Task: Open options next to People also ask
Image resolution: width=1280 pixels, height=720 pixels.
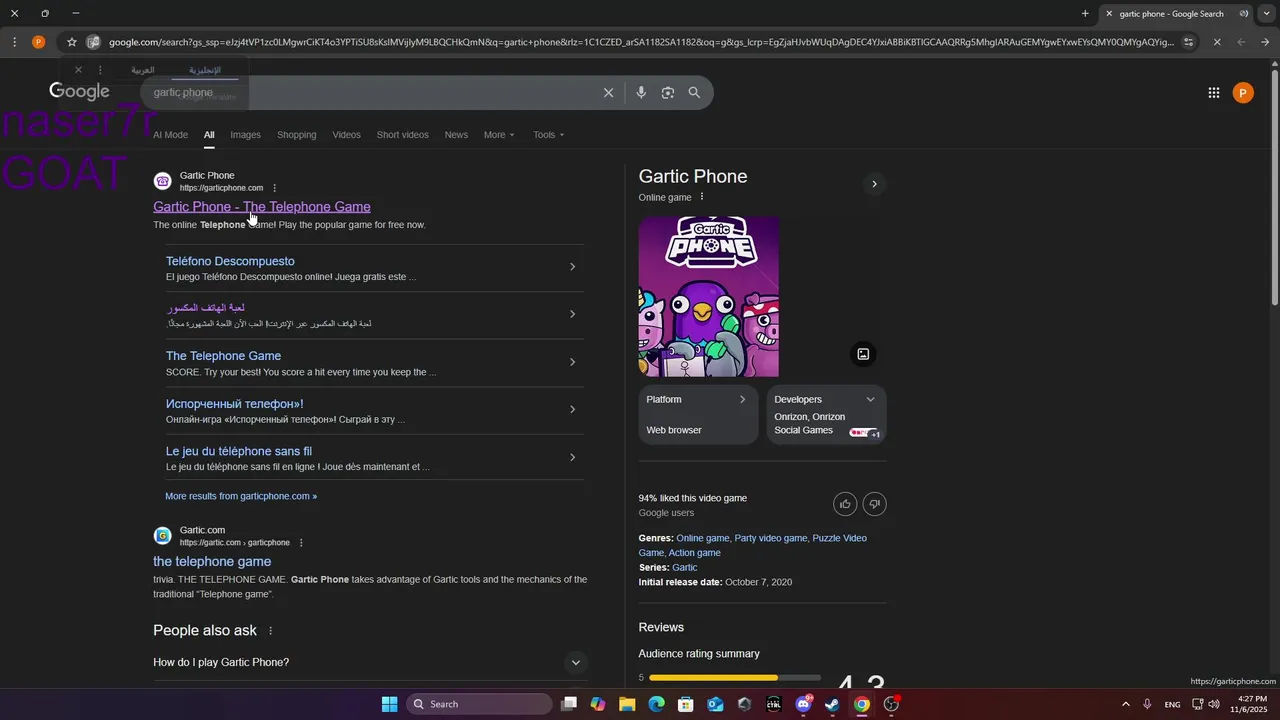Action: tap(270, 631)
